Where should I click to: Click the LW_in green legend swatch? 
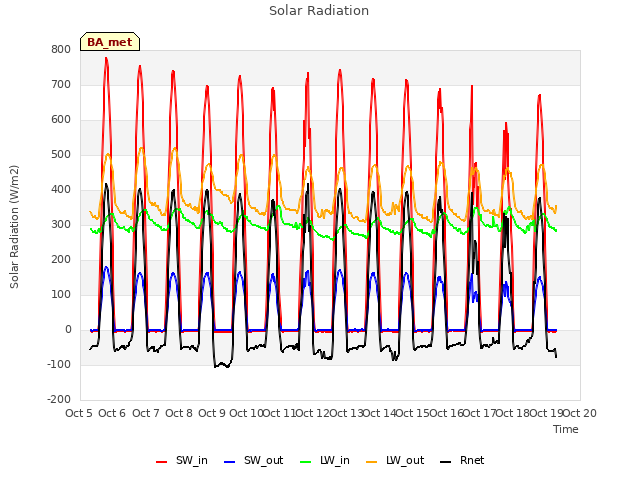click(306, 462)
